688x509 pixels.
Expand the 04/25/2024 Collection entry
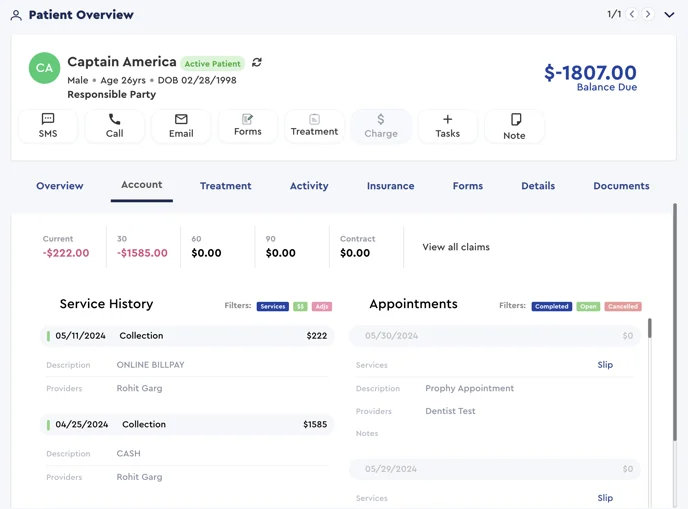pos(187,424)
